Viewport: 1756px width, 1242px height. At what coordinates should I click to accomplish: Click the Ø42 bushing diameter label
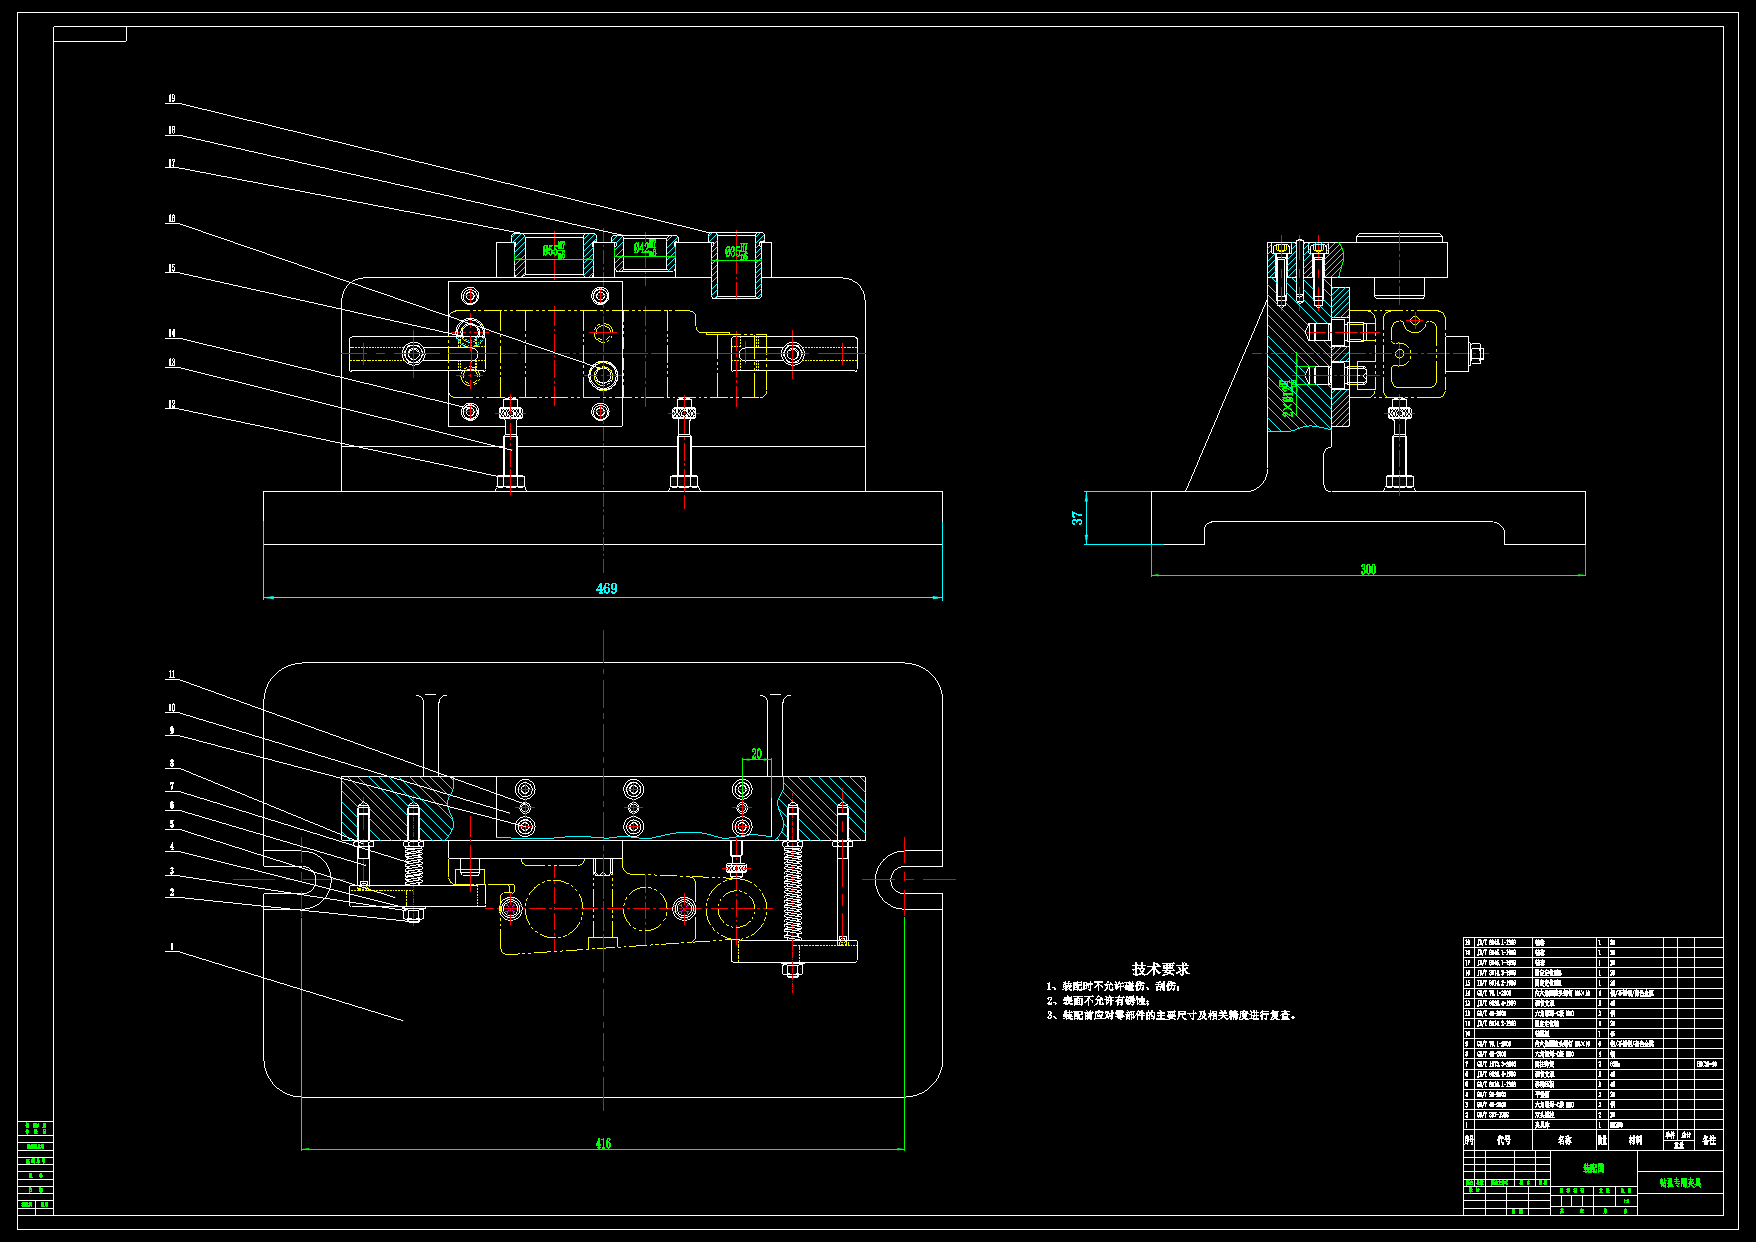[x=645, y=246]
